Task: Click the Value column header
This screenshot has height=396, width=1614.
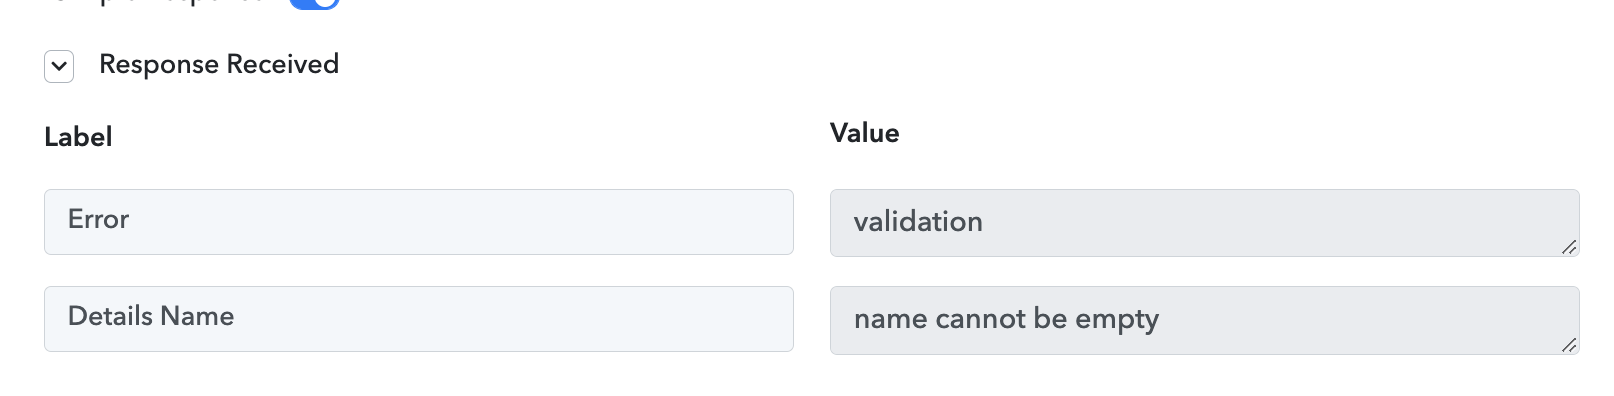Action: pos(865,133)
